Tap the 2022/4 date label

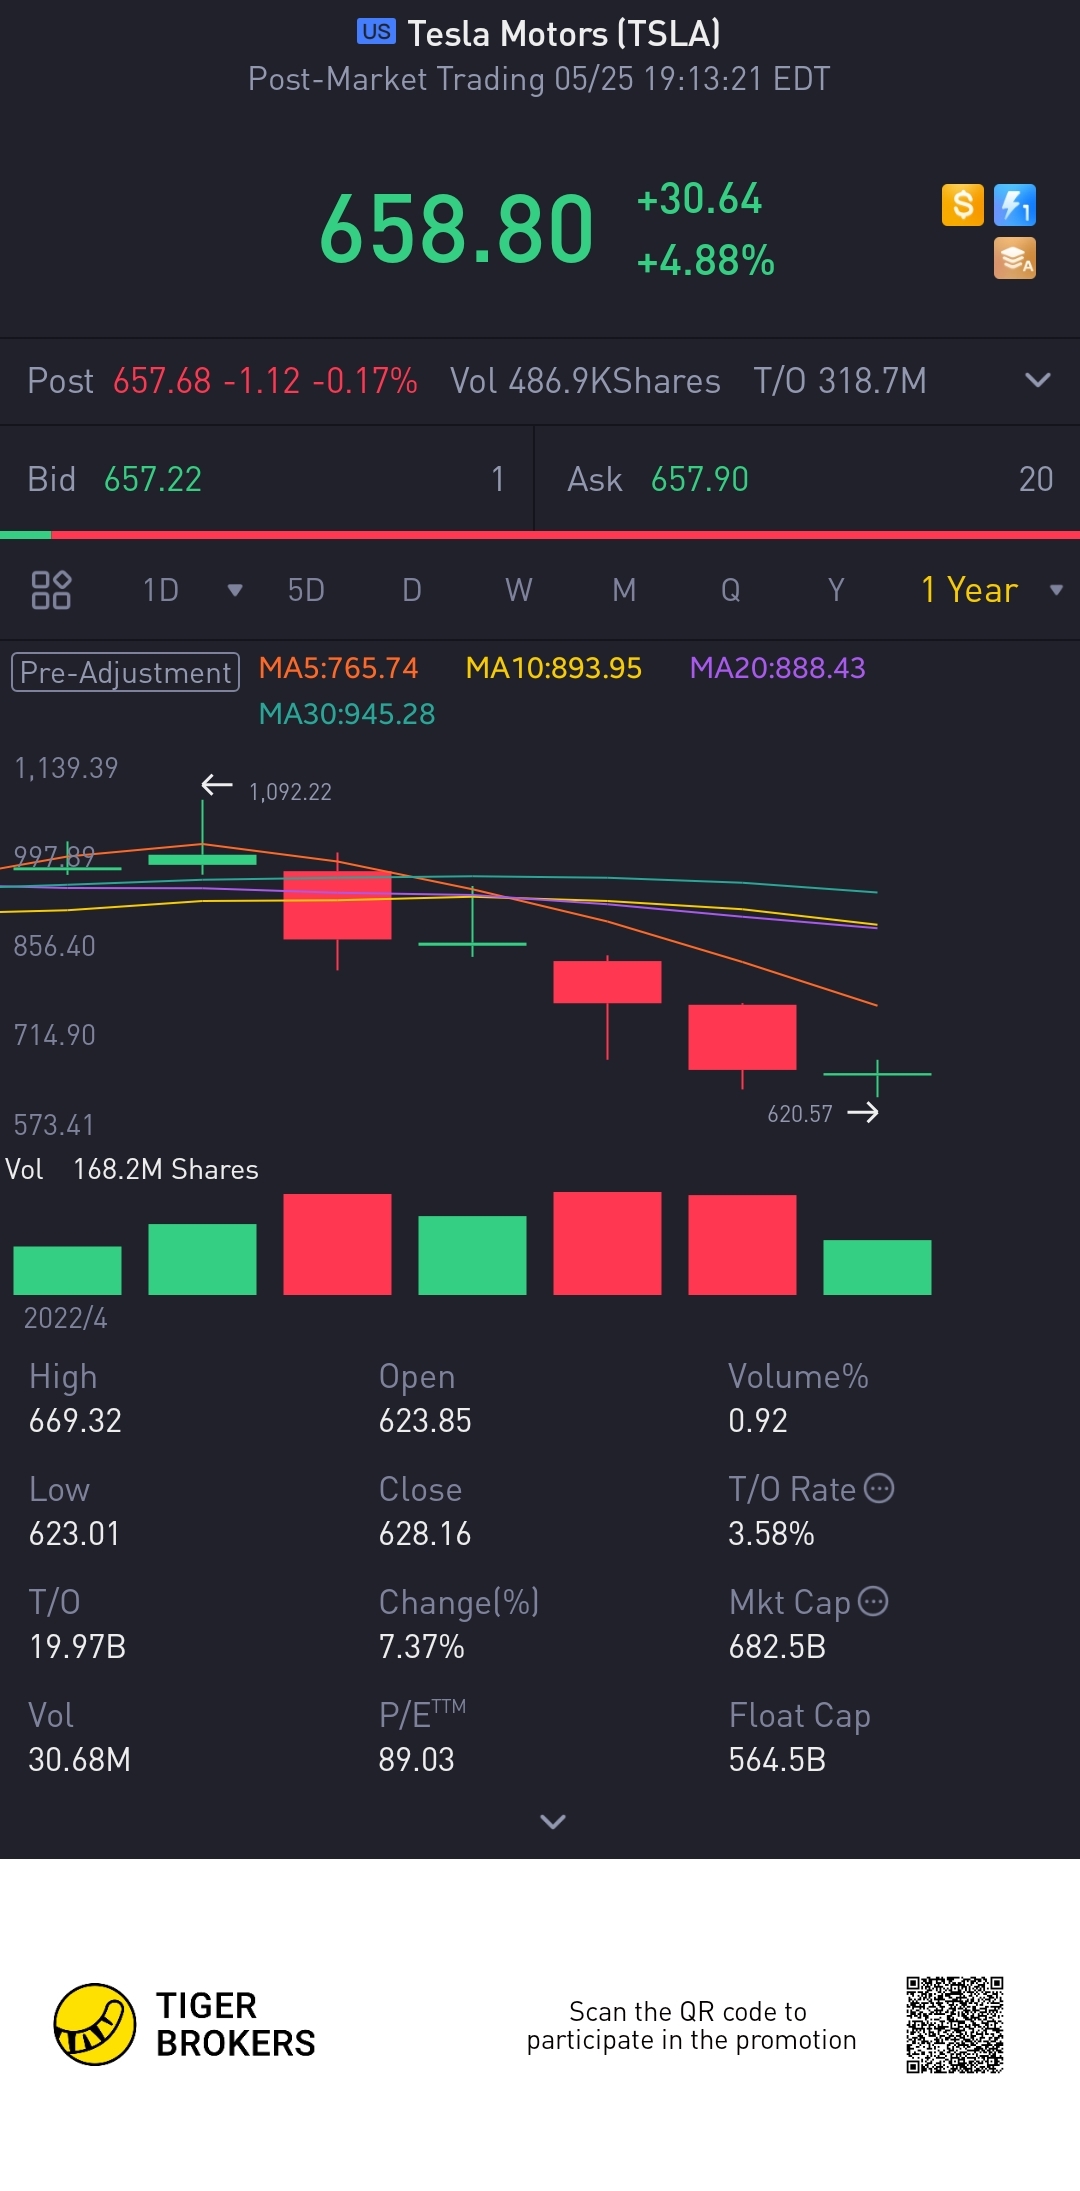pyautogui.click(x=65, y=1318)
